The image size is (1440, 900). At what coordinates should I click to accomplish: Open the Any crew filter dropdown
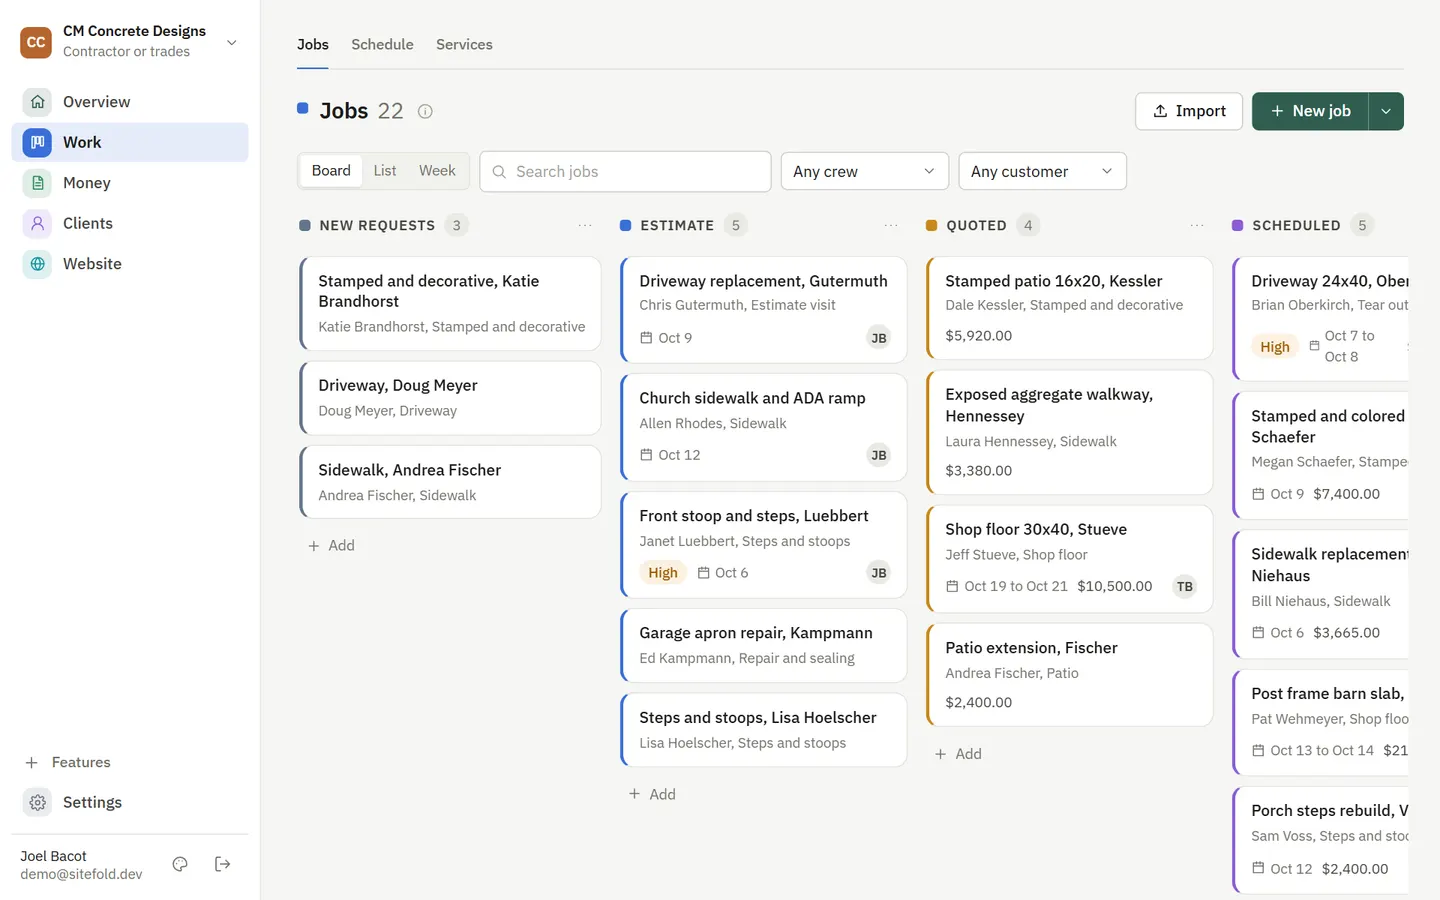point(864,171)
